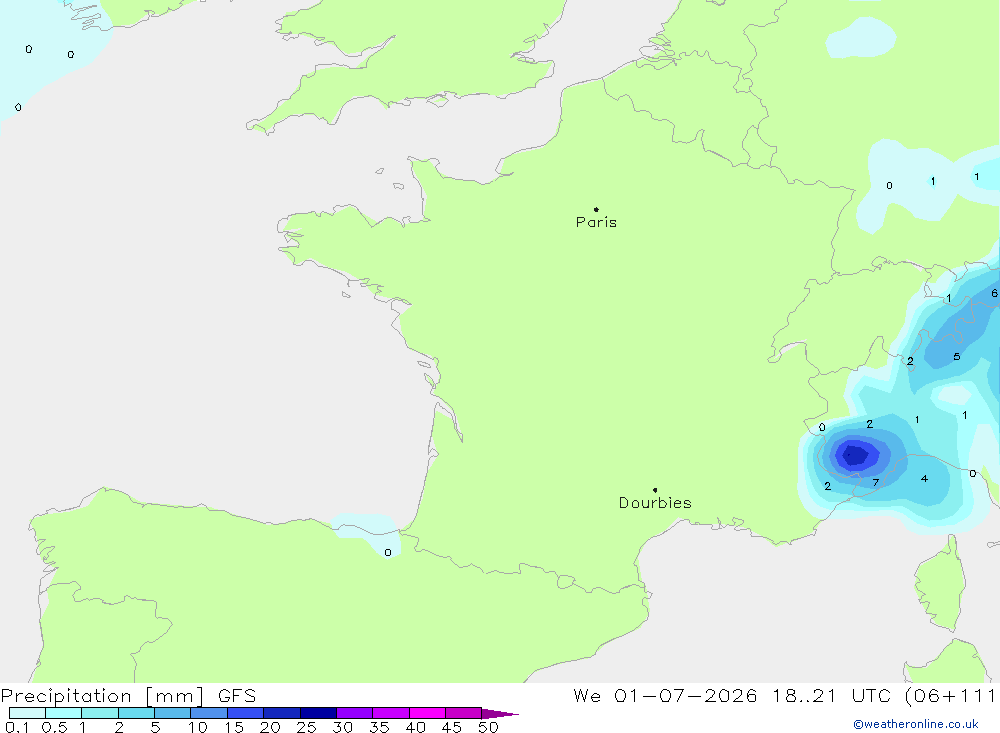Click the map precipitation value 7
This screenshot has width=1000, height=733.
876,483
